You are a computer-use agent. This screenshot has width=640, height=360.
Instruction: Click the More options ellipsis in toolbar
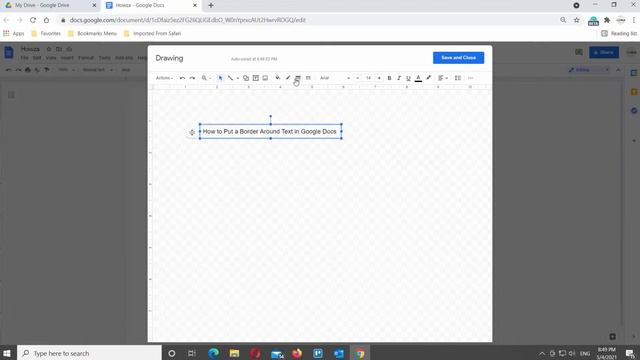point(471,78)
